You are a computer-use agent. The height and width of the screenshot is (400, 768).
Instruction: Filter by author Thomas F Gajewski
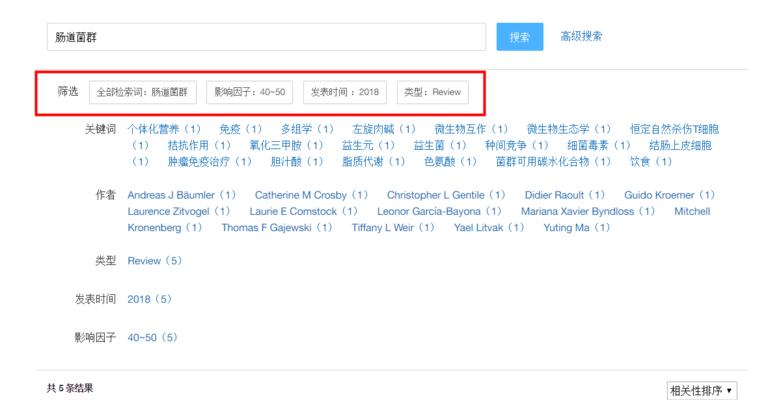(x=277, y=227)
